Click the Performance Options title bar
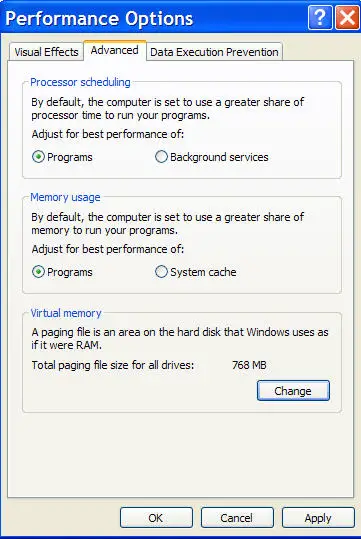Image resolution: width=361 pixels, height=539 pixels. pyautogui.click(x=155, y=18)
